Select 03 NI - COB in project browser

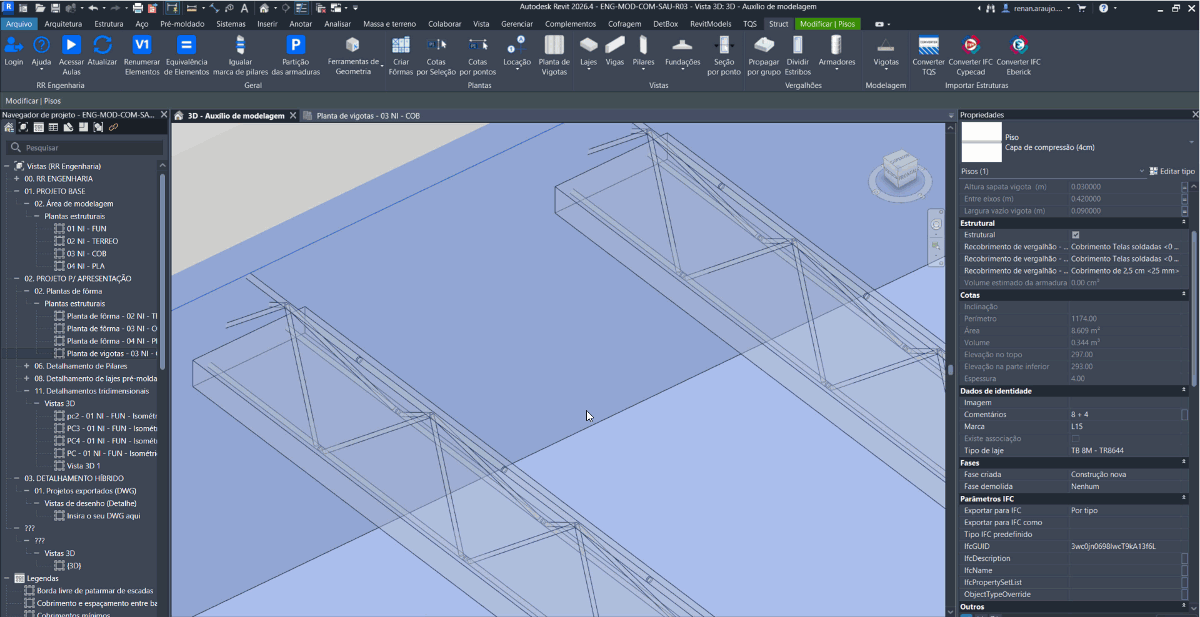coord(86,253)
